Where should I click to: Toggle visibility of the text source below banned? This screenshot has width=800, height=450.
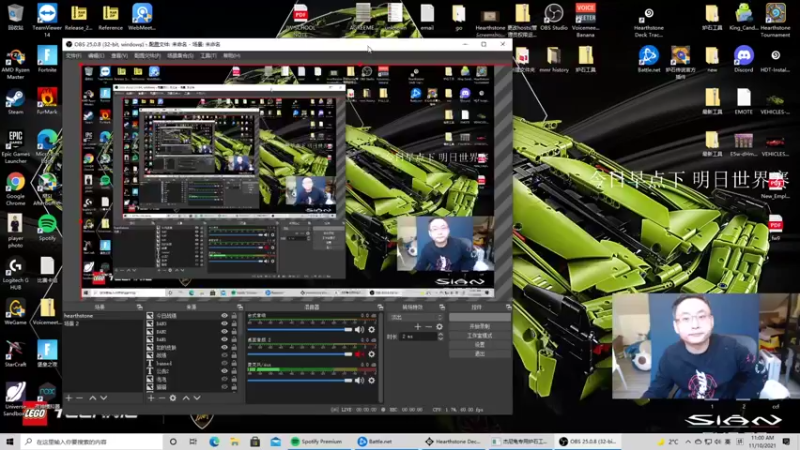click(x=224, y=371)
